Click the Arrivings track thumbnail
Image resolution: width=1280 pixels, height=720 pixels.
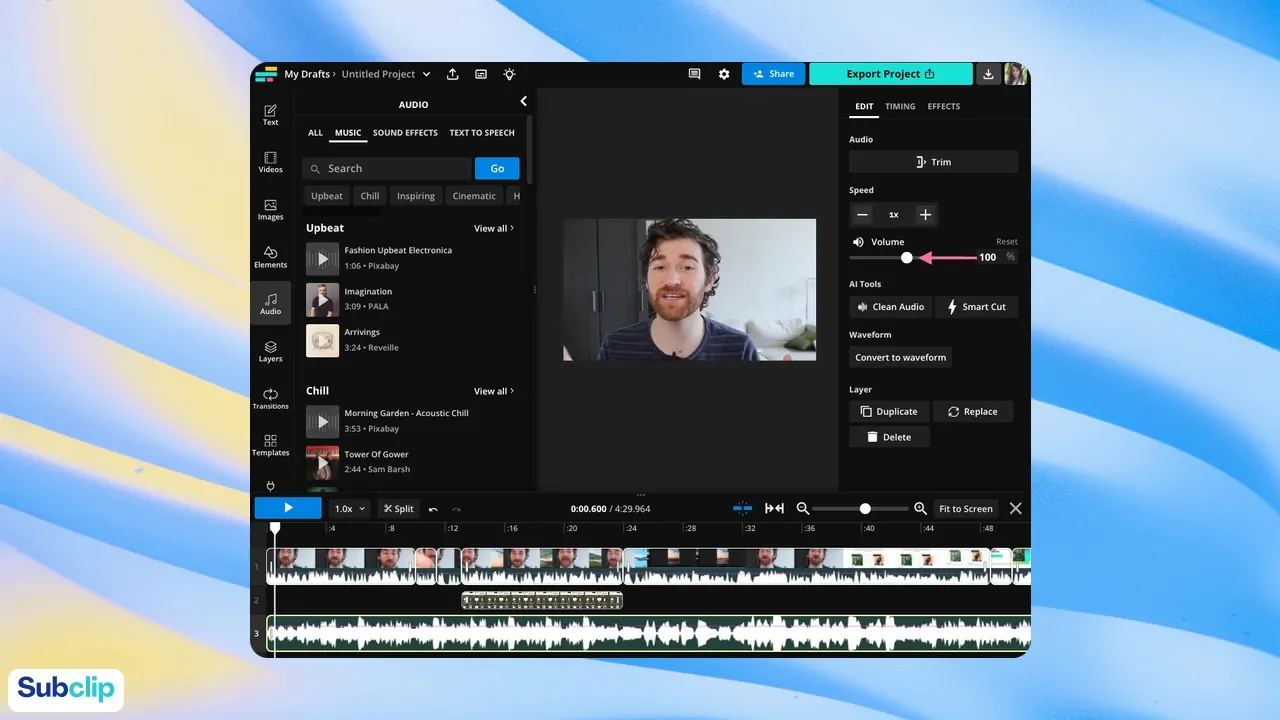pos(322,340)
